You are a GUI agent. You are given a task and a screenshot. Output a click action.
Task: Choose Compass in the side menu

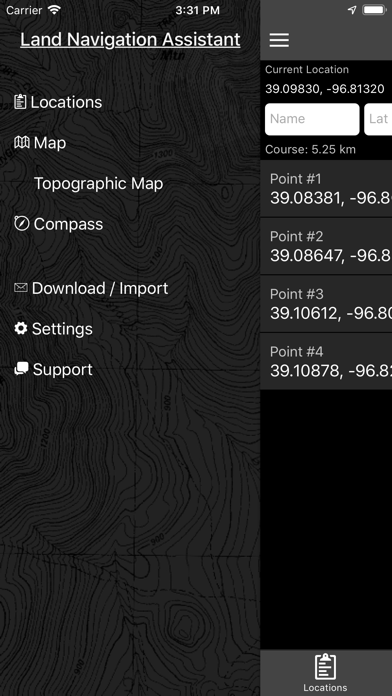(x=68, y=224)
